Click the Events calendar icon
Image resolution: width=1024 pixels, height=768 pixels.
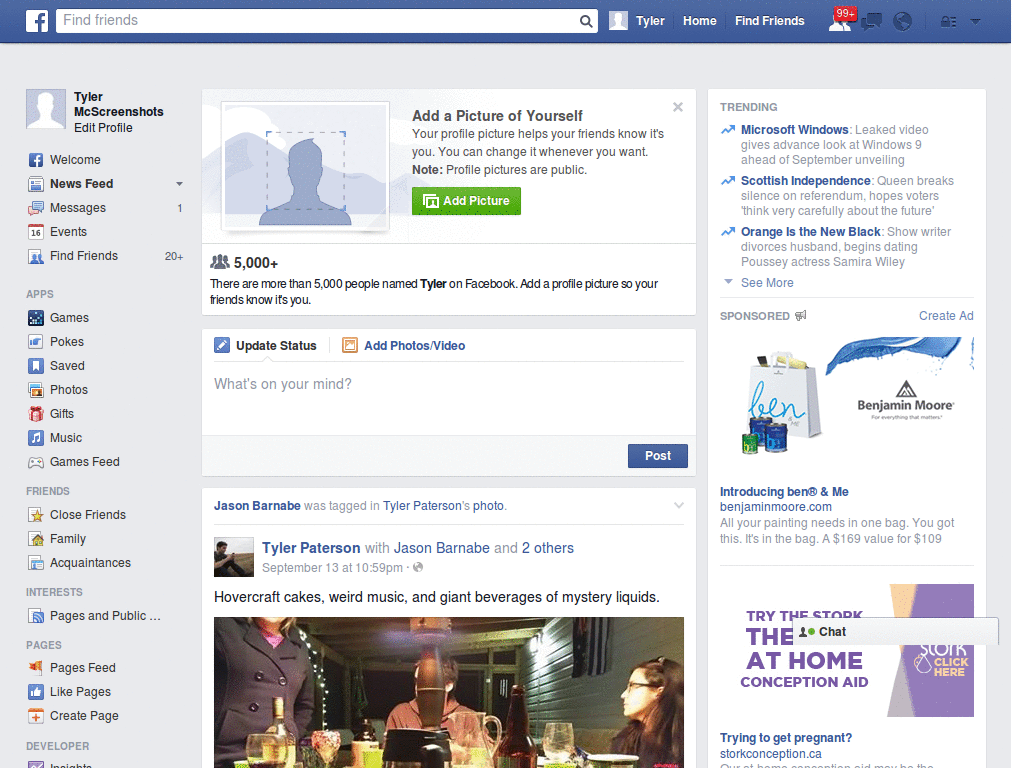click(36, 232)
